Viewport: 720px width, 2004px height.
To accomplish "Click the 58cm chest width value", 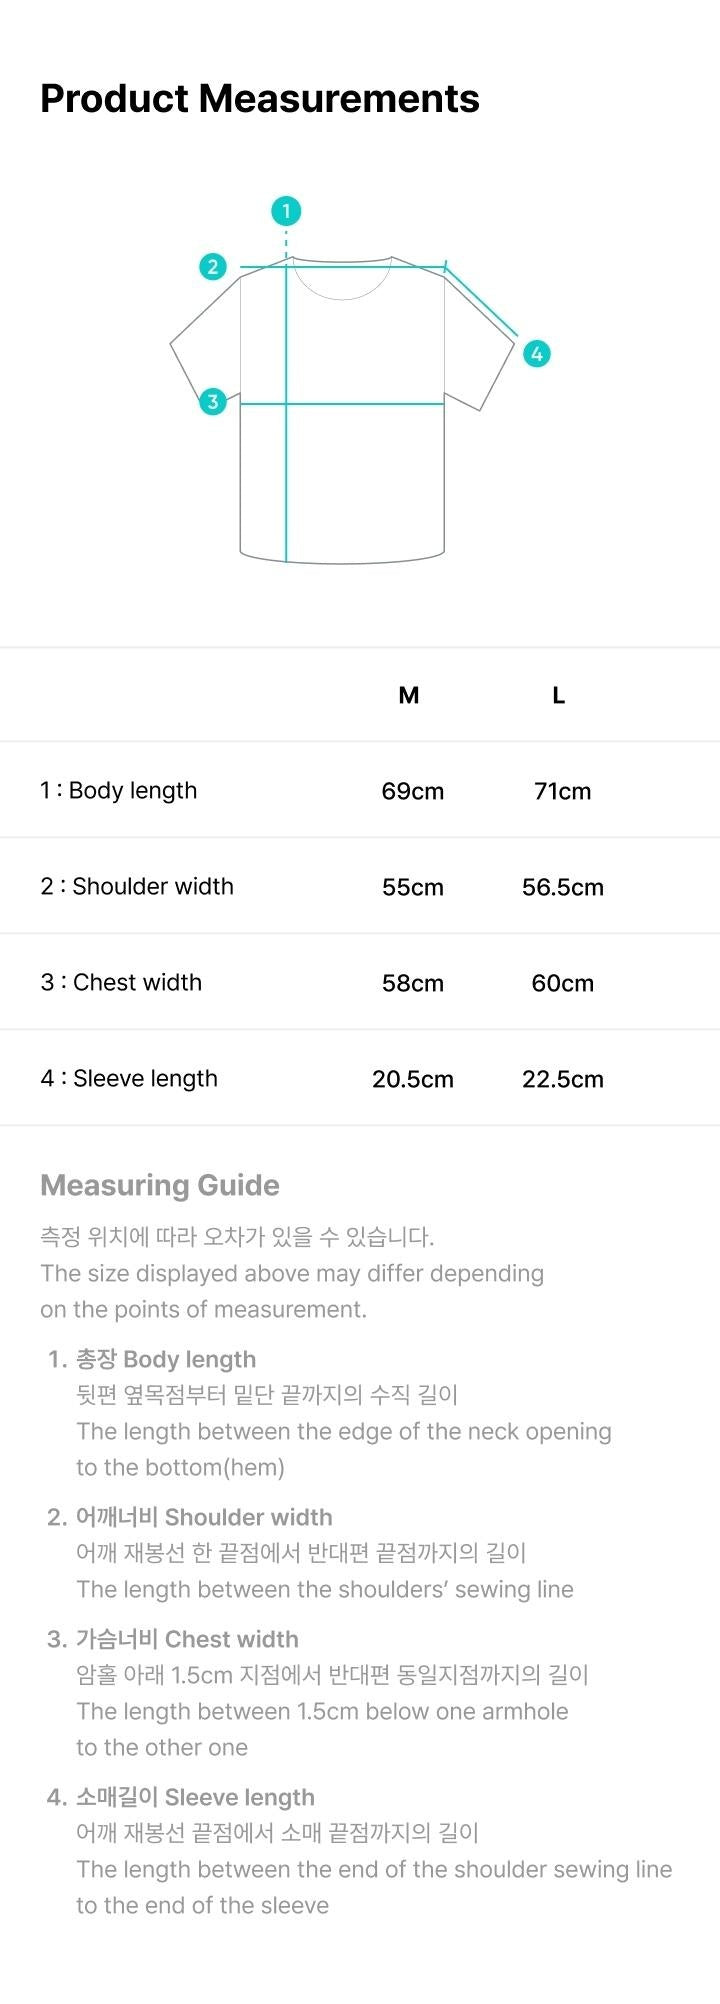I will click(413, 983).
